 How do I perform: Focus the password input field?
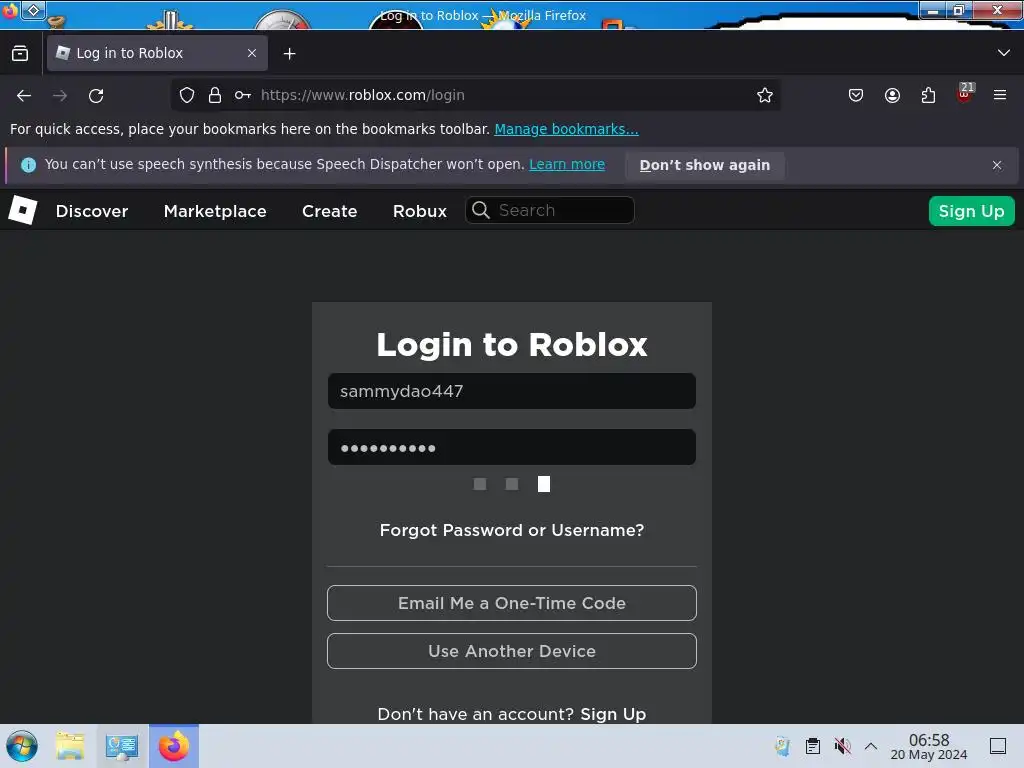[512, 447]
